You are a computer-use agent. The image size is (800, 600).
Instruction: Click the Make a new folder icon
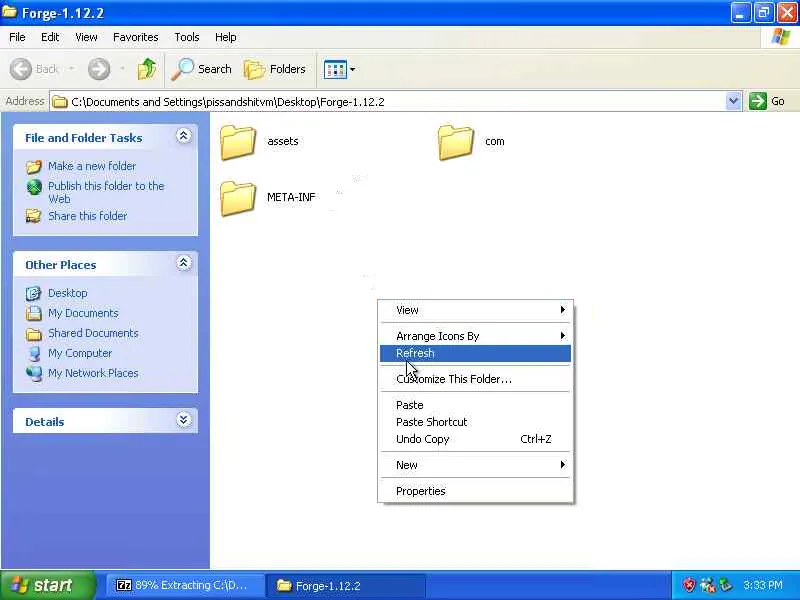[34, 166]
